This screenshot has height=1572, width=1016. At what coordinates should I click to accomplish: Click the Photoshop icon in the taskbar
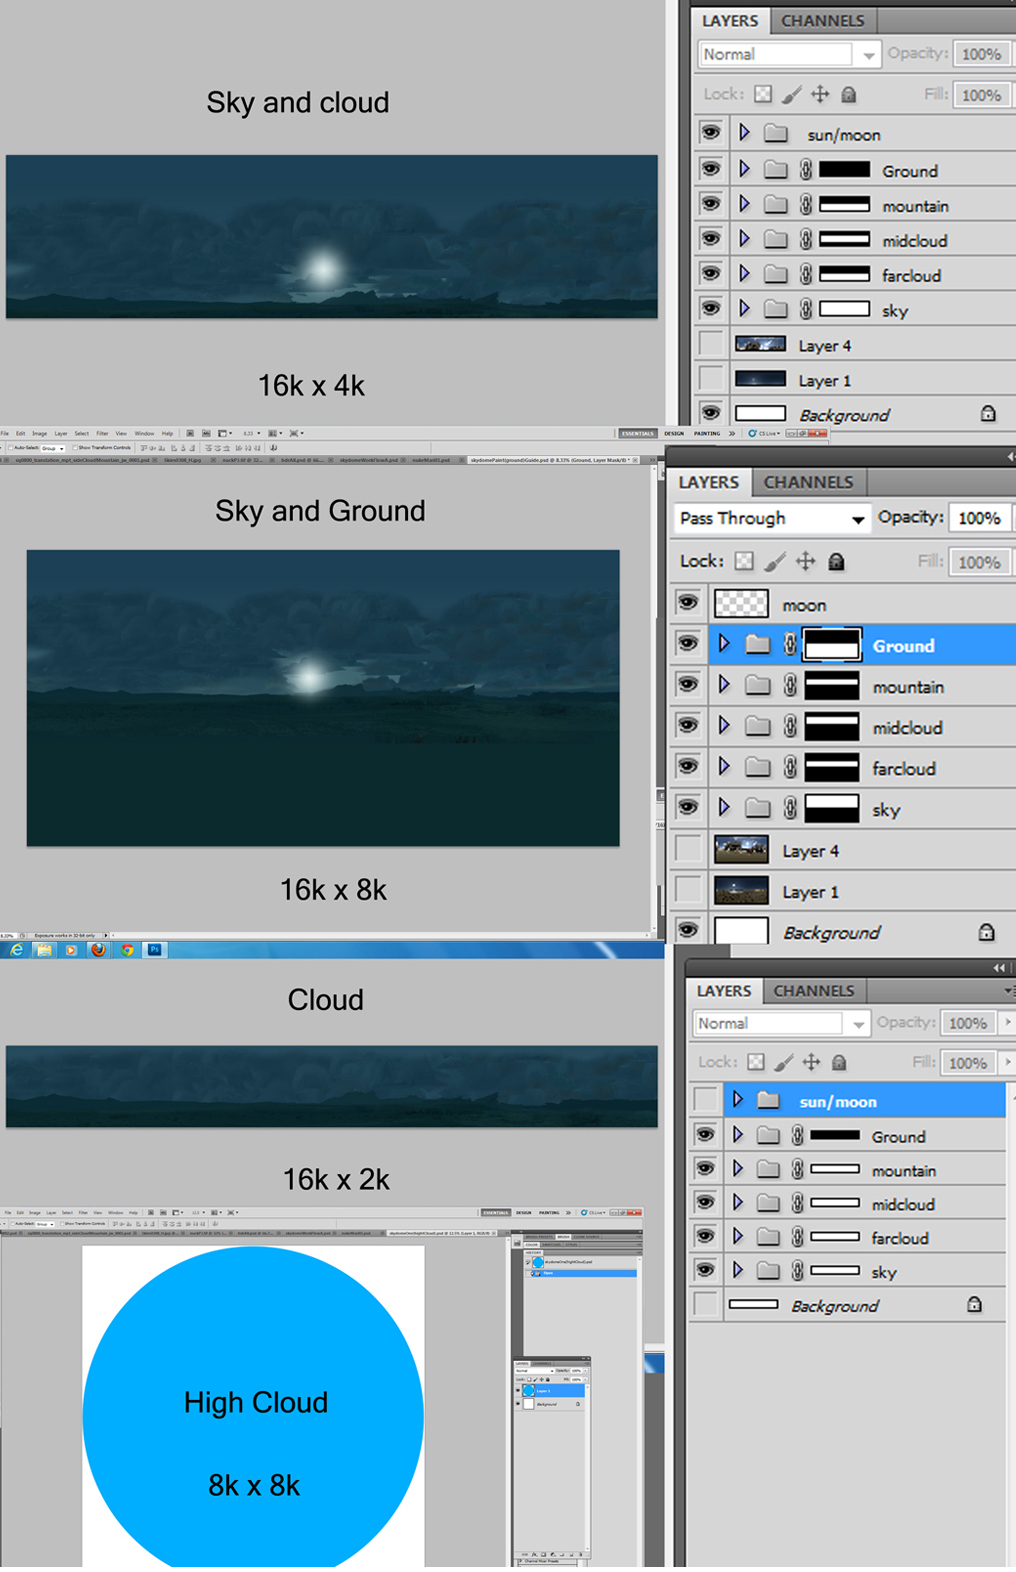tap(155, 950)
